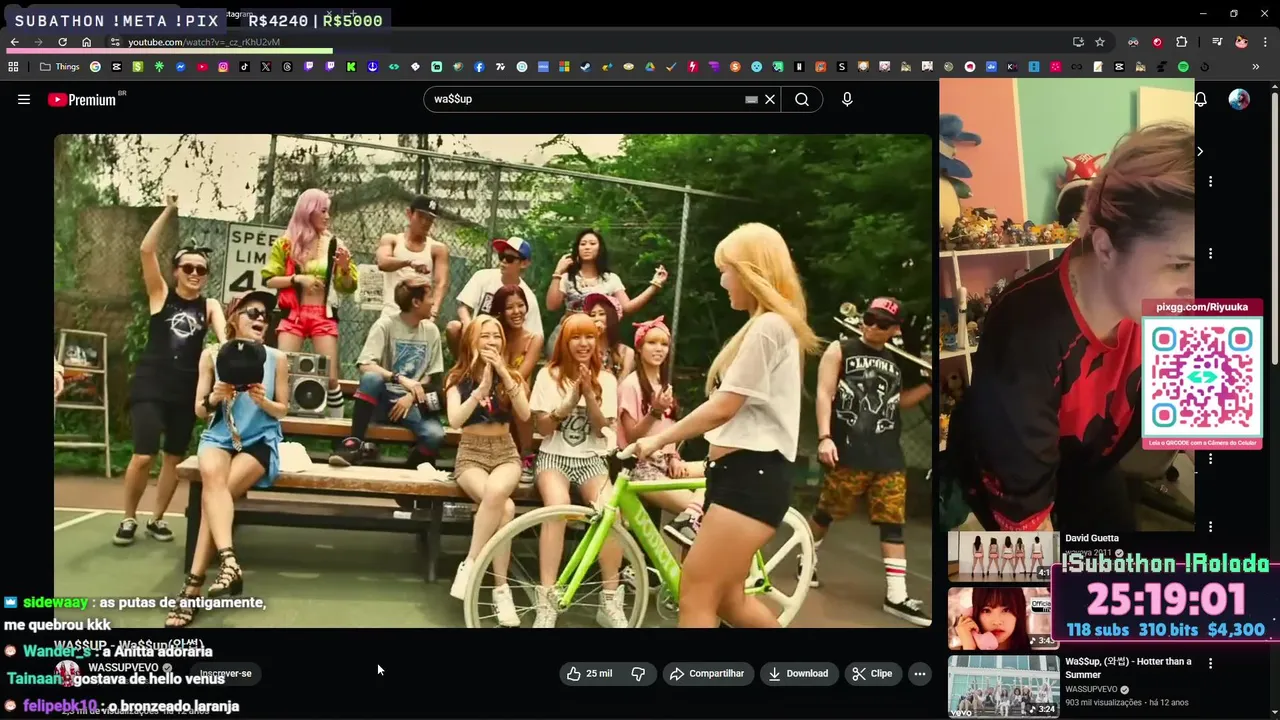This screenshot has width=1280, height=720.
Task: Open the Kick bookmark
Action: tap(351, 67)
